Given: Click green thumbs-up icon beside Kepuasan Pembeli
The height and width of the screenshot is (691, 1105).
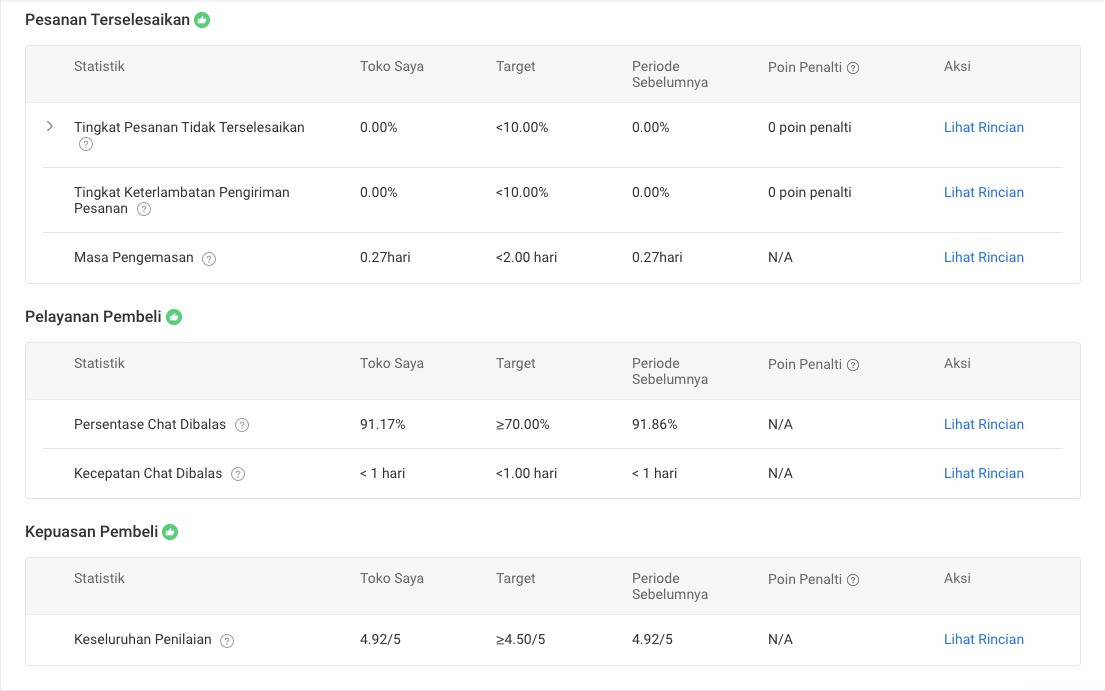Looking at the screenshot, I should (x=170, y=532).
